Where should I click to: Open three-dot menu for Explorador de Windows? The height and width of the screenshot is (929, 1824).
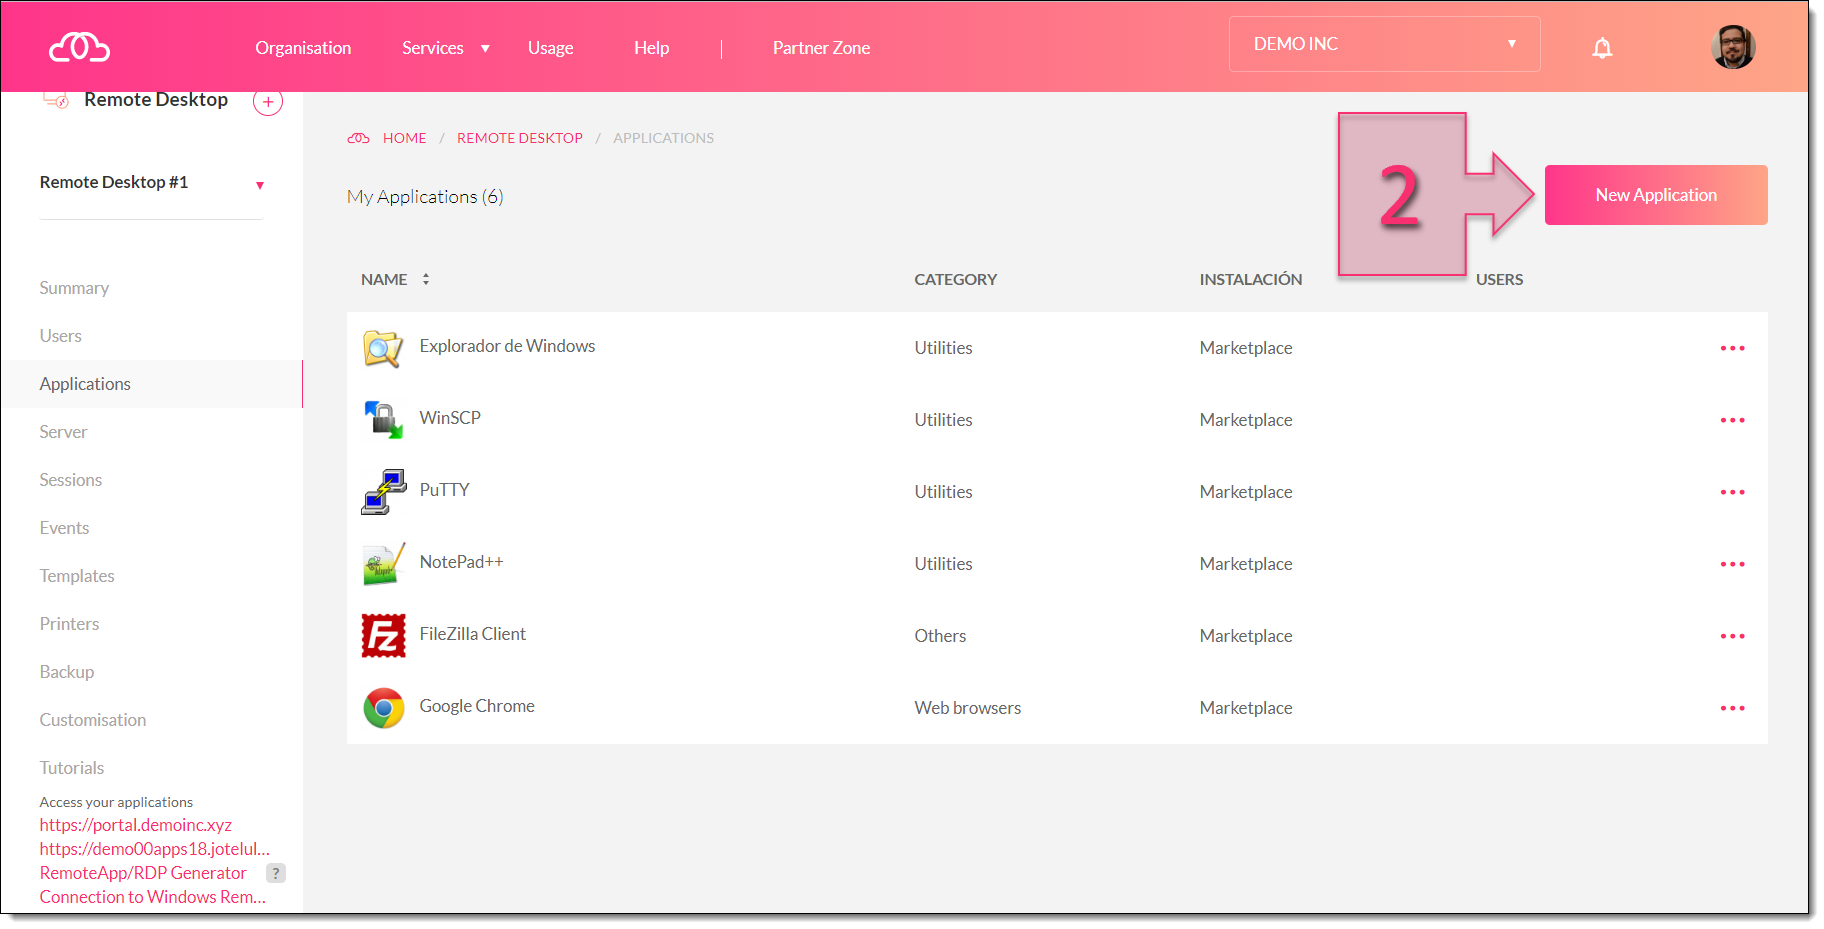[x=1731, y=348]
